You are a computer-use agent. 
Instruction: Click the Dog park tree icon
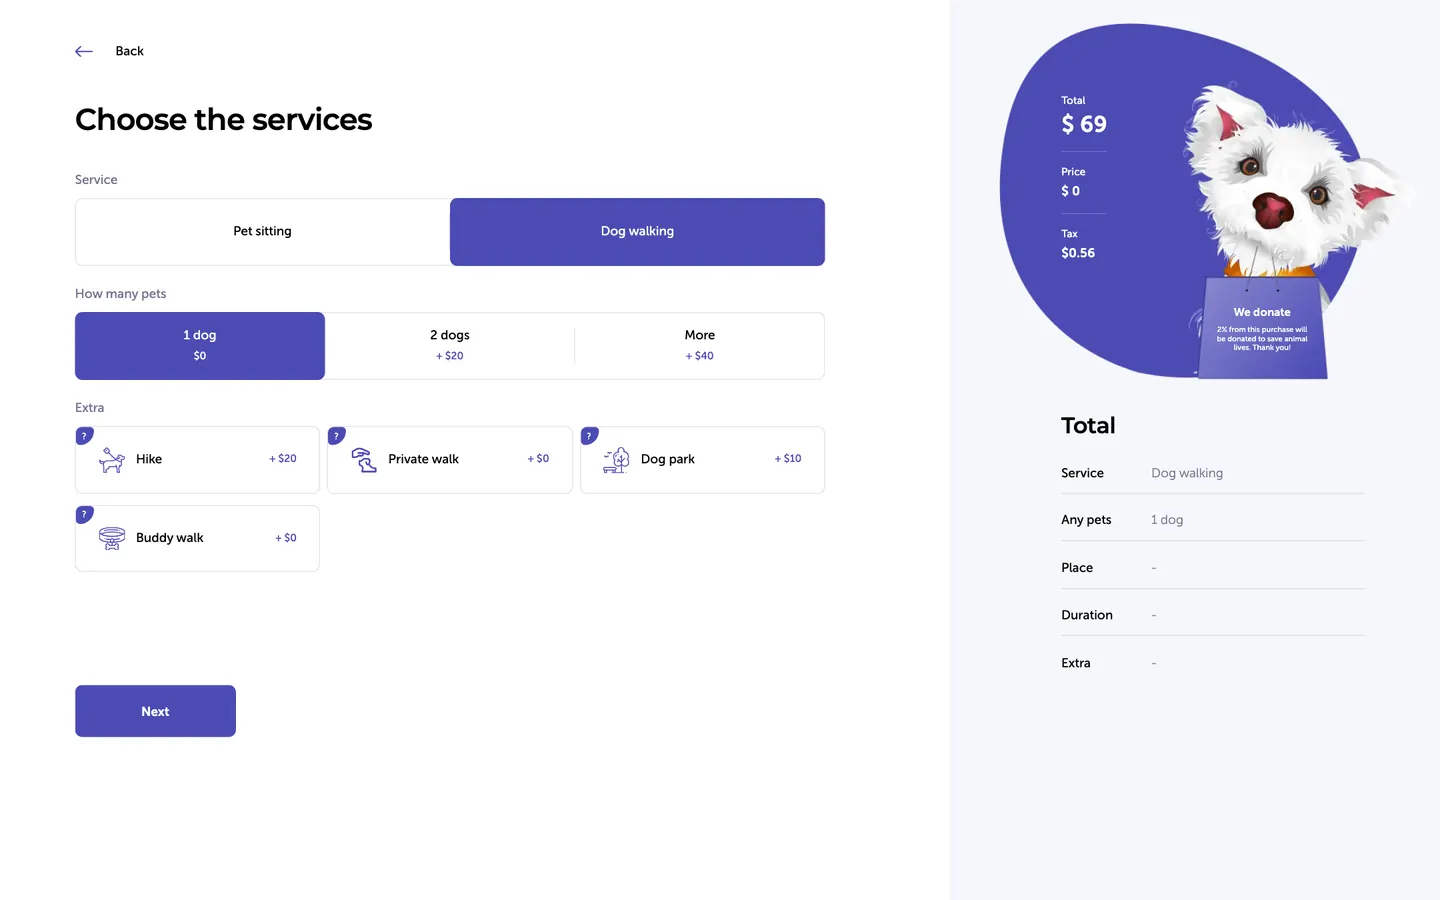[x=616, y=460]
